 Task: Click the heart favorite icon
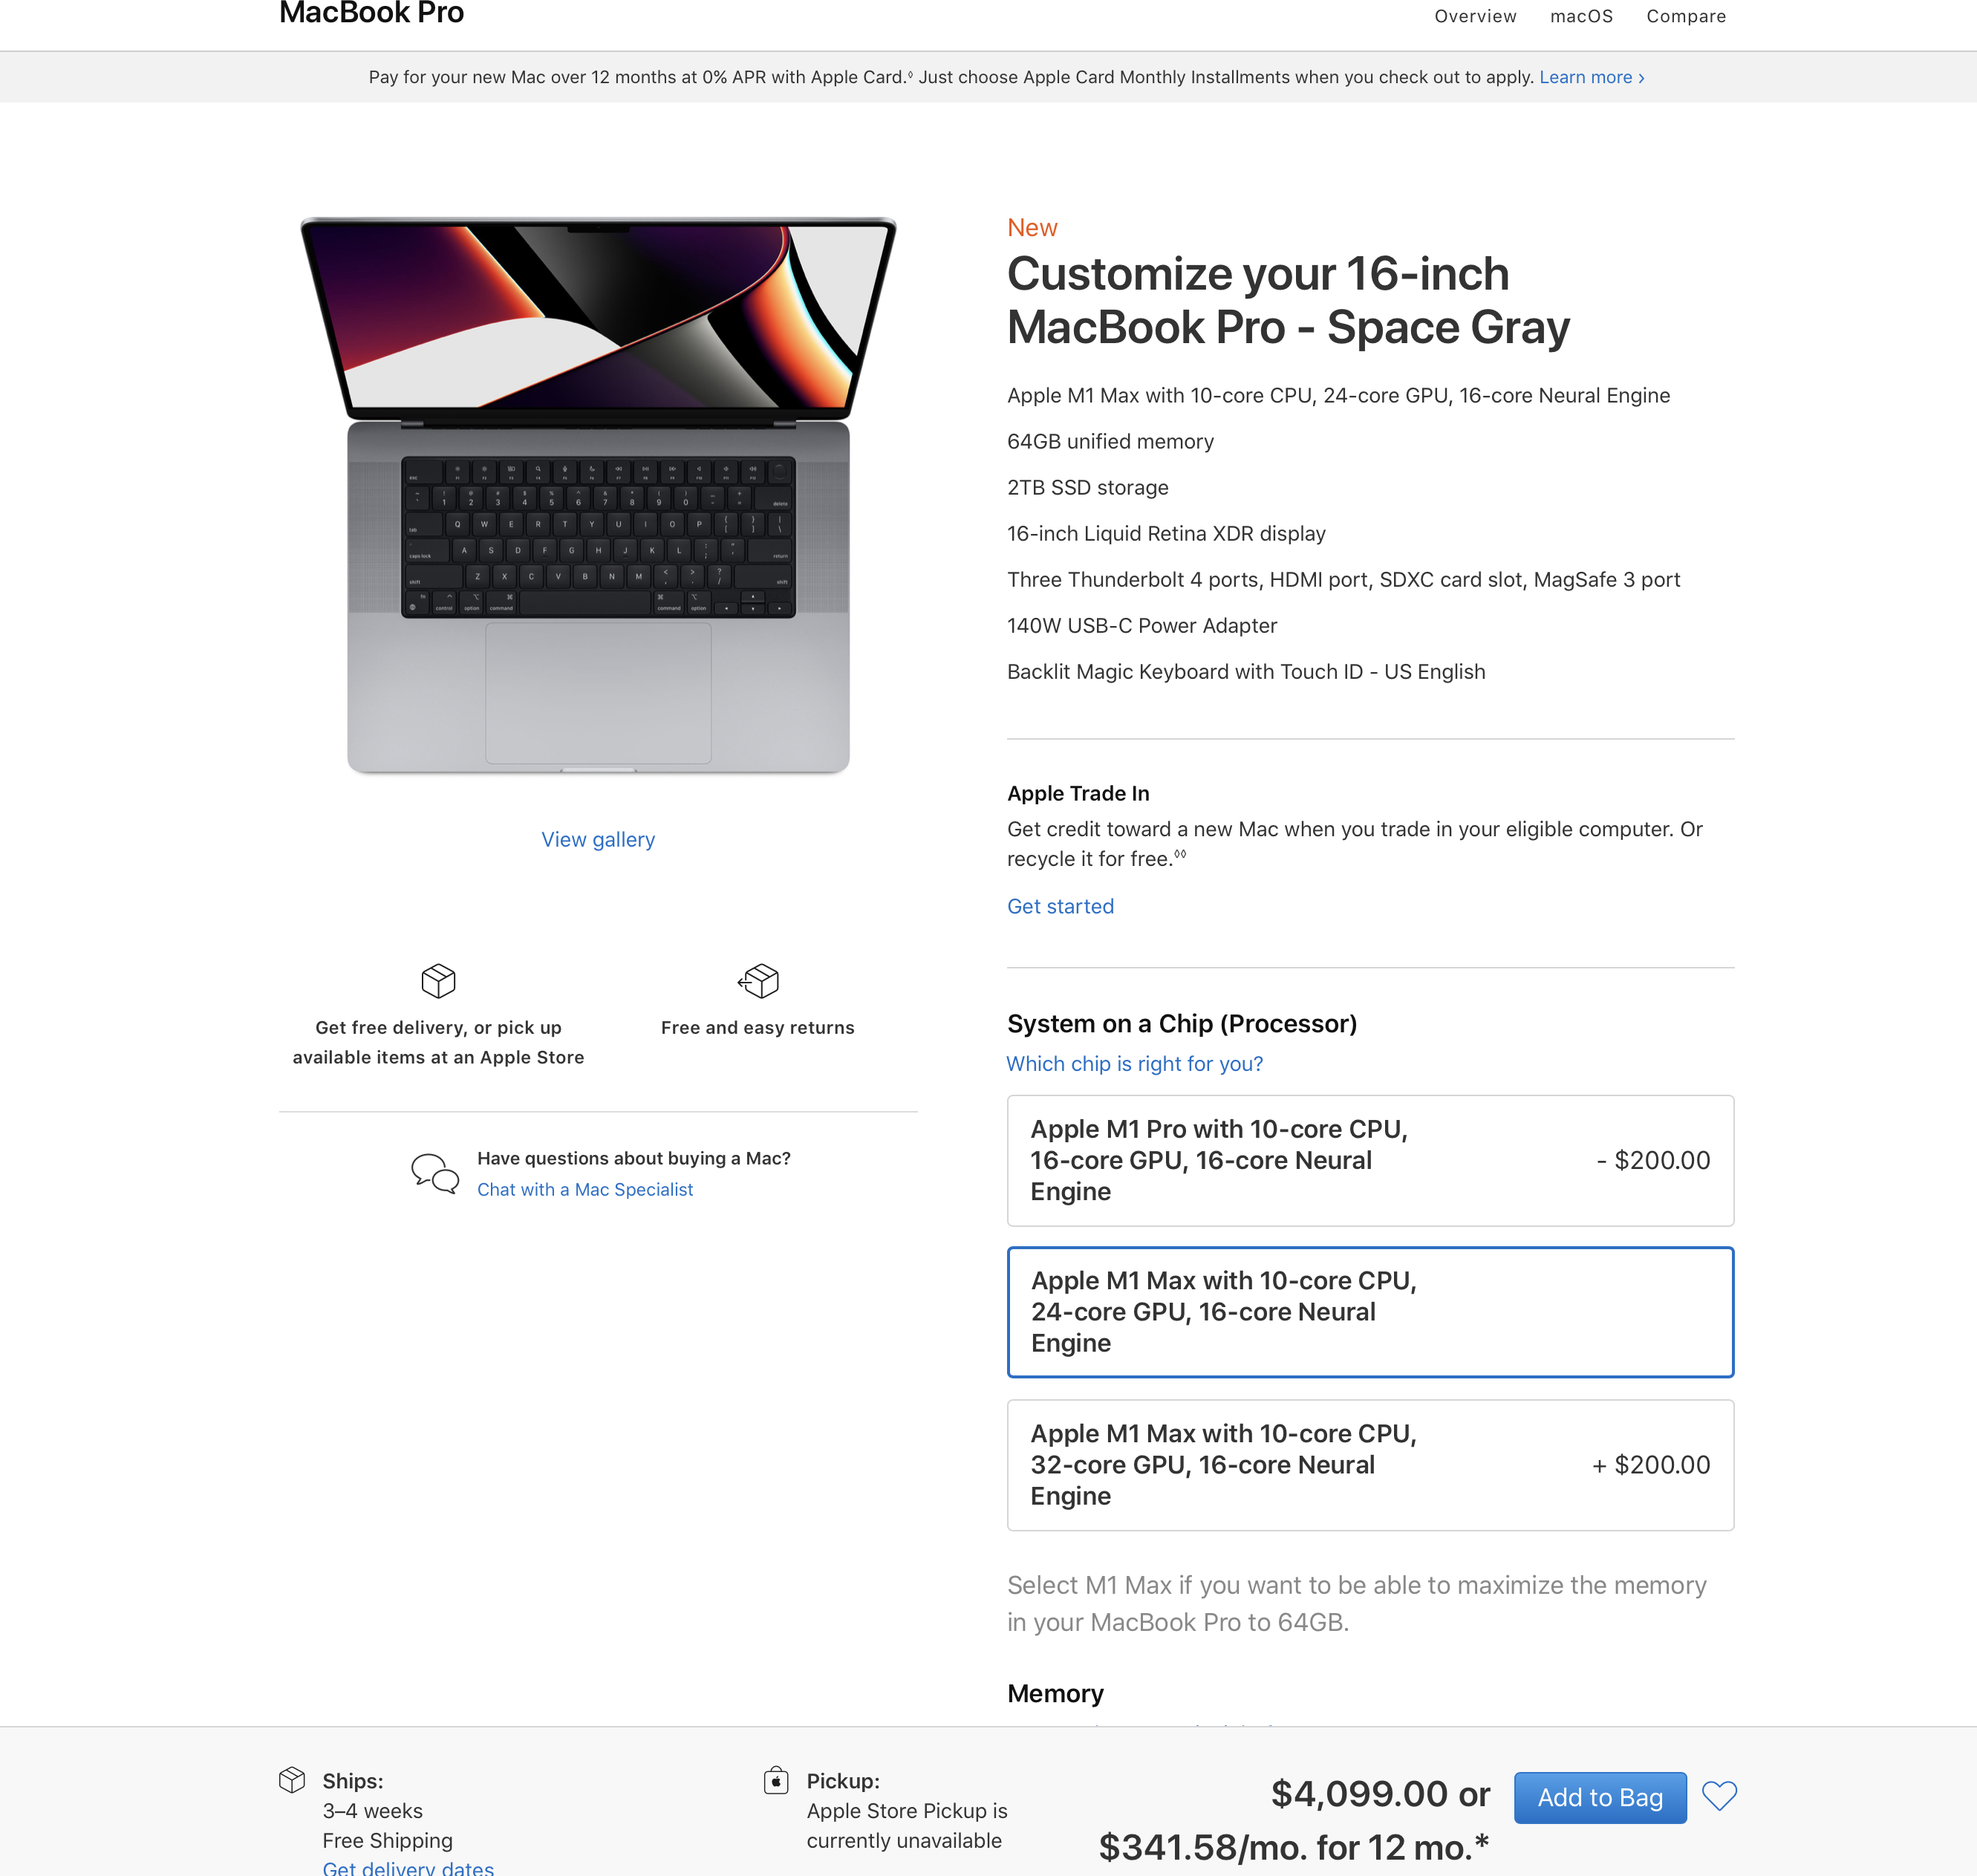coord(1719,1796)
